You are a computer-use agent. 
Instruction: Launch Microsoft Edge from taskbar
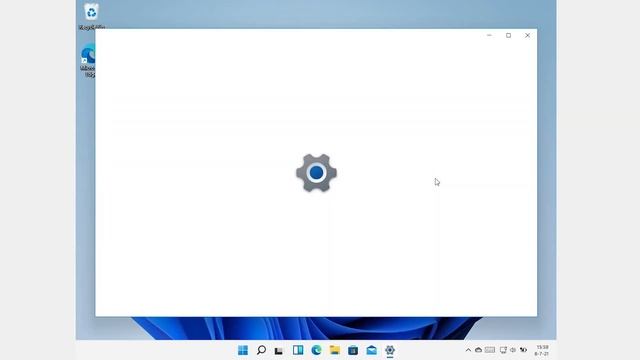(x=316, y=350)
